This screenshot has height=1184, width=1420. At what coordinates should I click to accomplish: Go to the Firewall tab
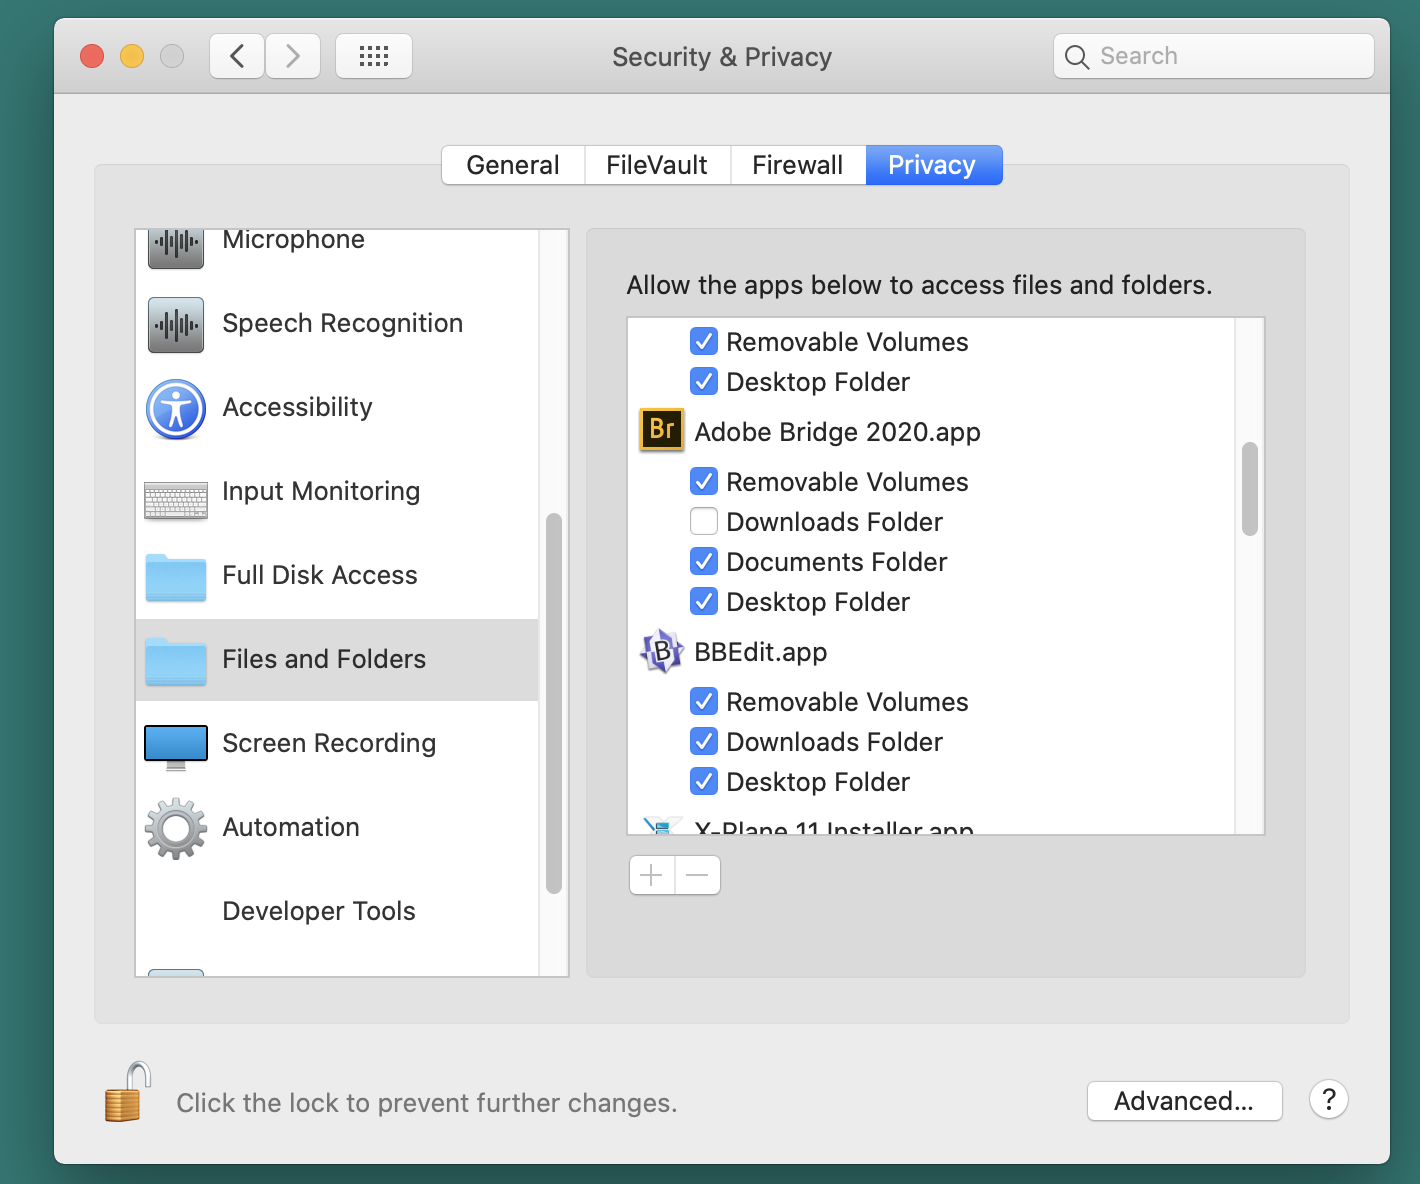click(x=798, y=165)
